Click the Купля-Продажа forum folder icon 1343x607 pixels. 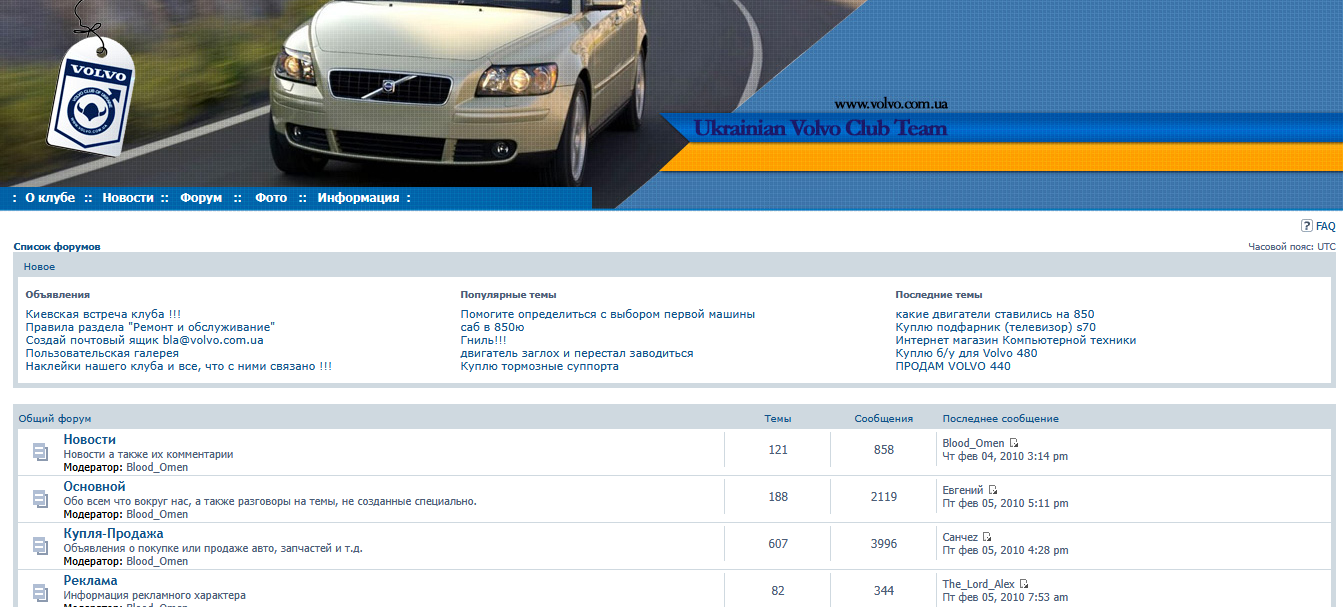40,545
